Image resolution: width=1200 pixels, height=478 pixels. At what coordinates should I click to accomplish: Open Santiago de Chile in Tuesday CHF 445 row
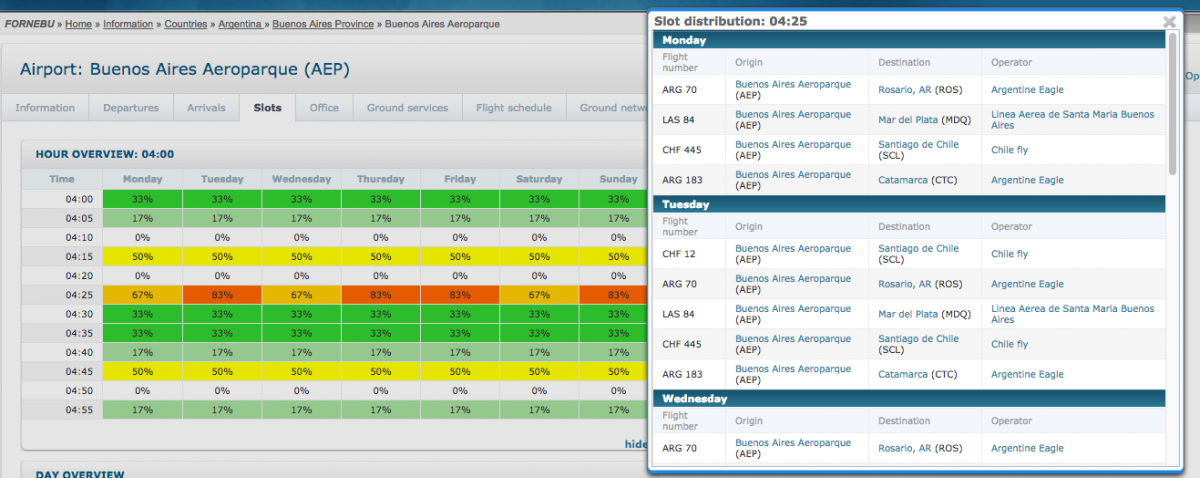point(918,338)
